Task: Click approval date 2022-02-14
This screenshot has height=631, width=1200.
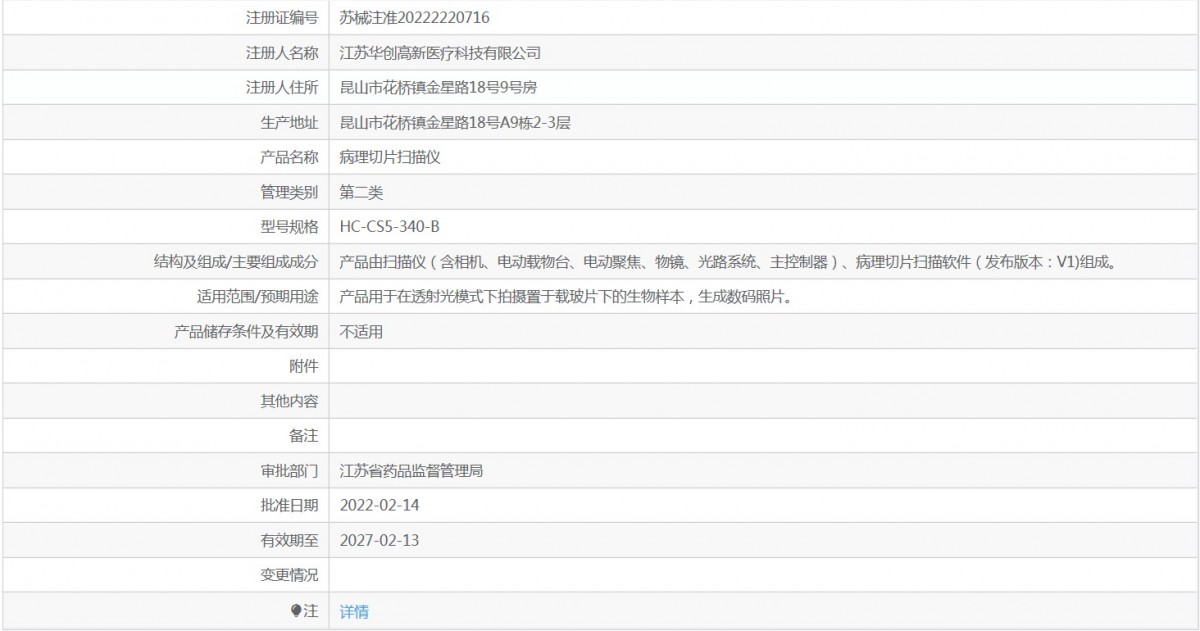Action: click(379, 505)
